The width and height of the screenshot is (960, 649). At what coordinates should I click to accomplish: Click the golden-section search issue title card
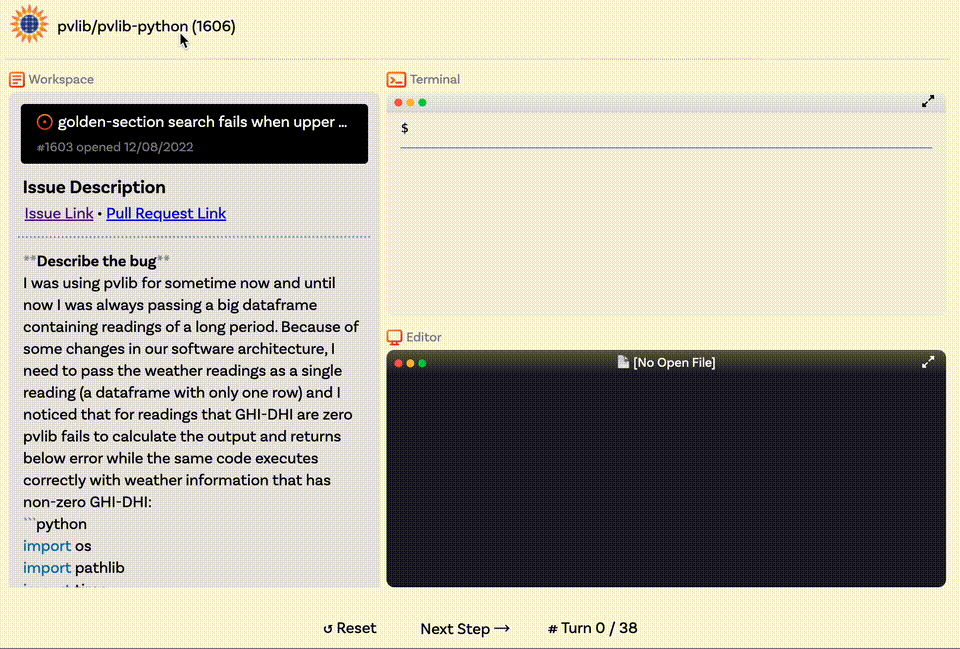coord(194,133)
